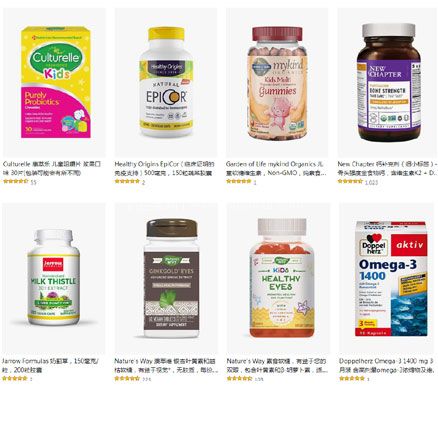The height and width of the screenshot is (430, 438).
Task: Open the Jarrow Milk Thistle bottle image
Action: [53, 277]
